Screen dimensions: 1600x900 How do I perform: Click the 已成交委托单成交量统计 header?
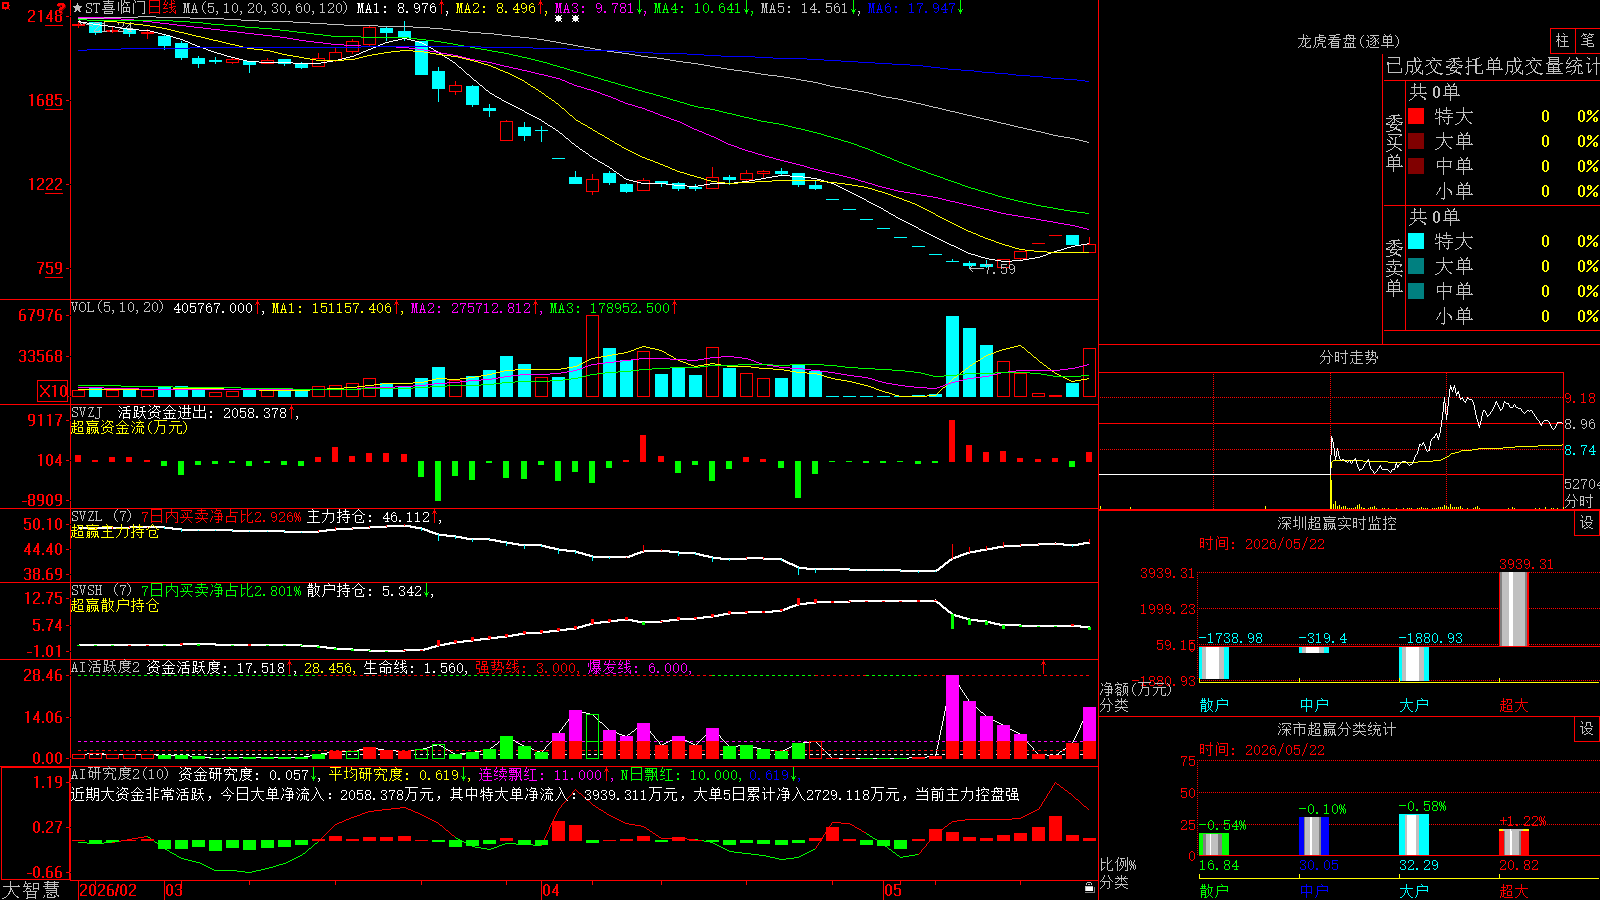(x=1492, y=66)
